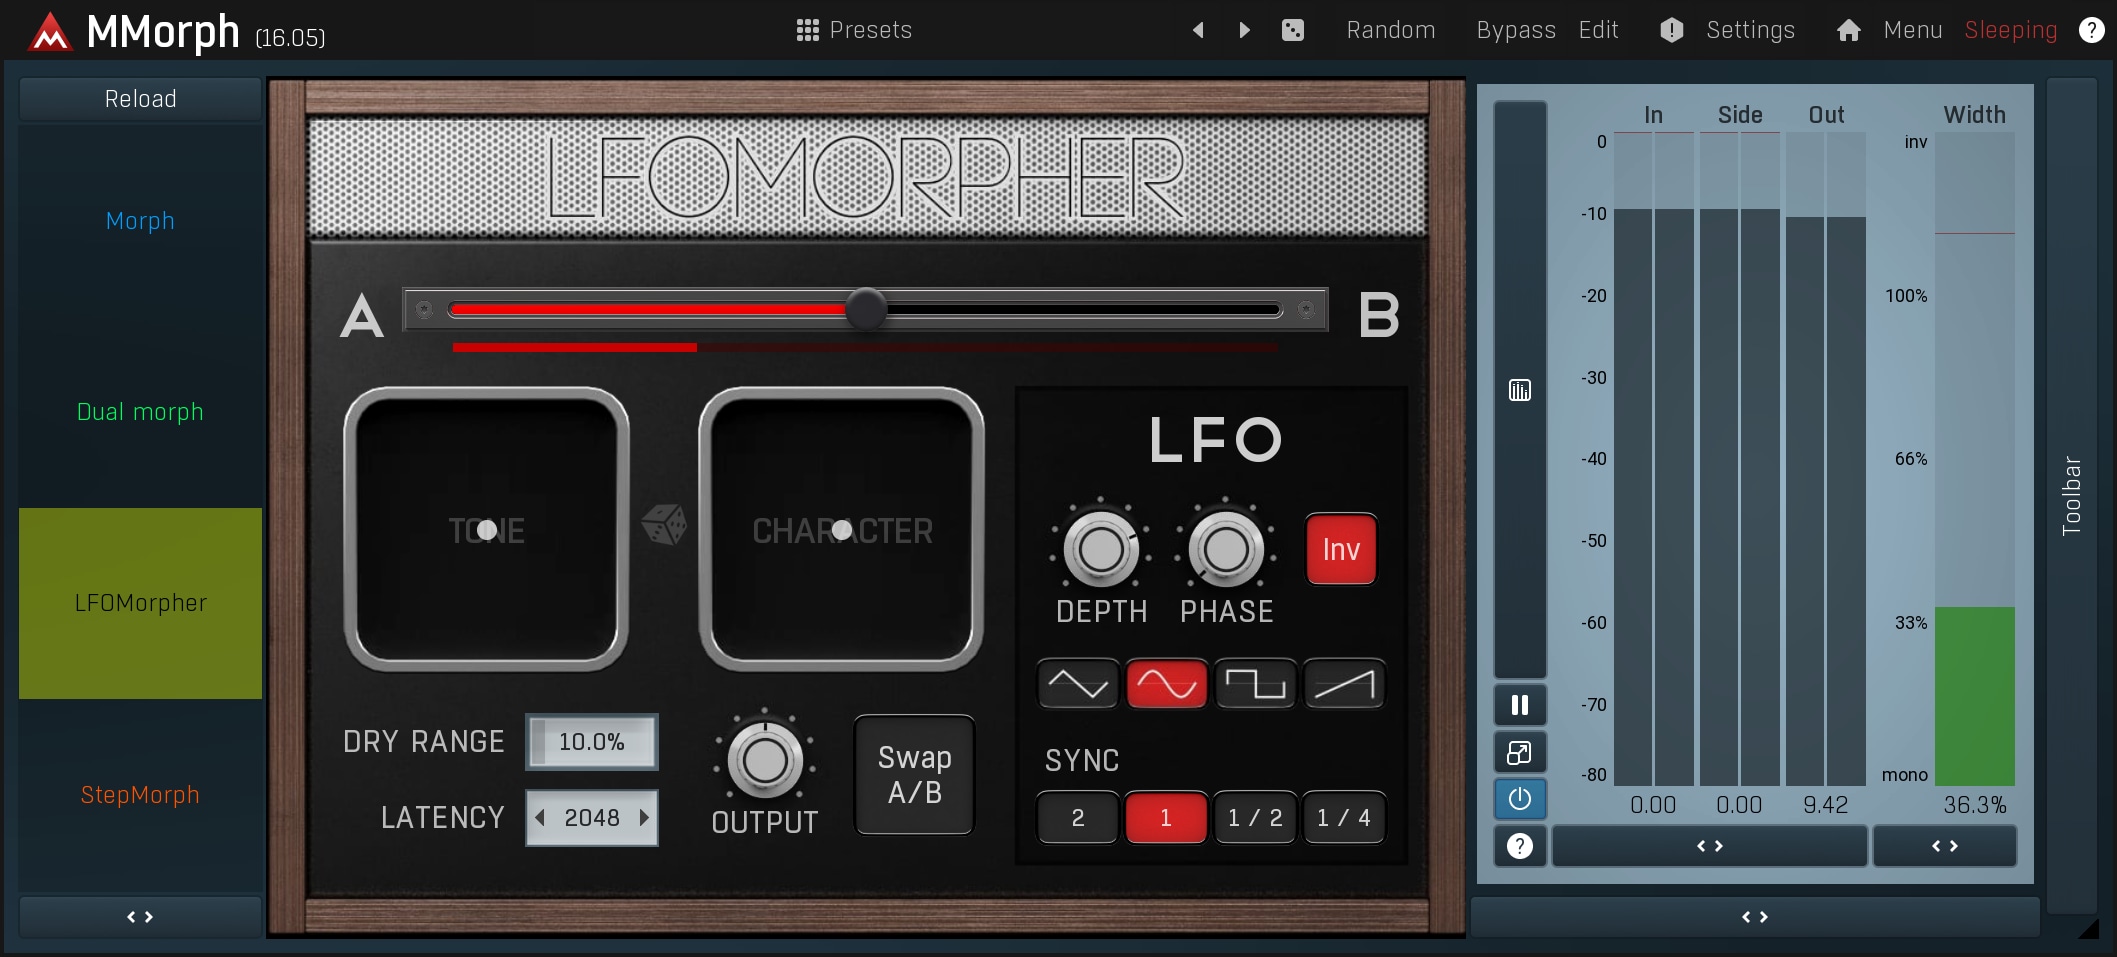Click the Side meter header
The width and height of the screenshot is (2117, 957).
point(1740,115)
